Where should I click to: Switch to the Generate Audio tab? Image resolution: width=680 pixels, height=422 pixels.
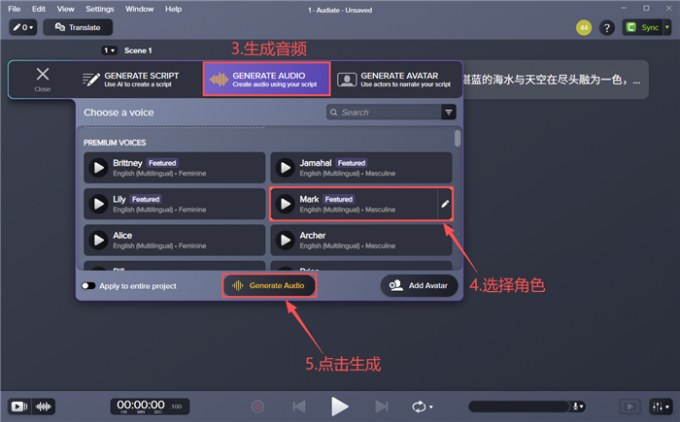point(267,79)
